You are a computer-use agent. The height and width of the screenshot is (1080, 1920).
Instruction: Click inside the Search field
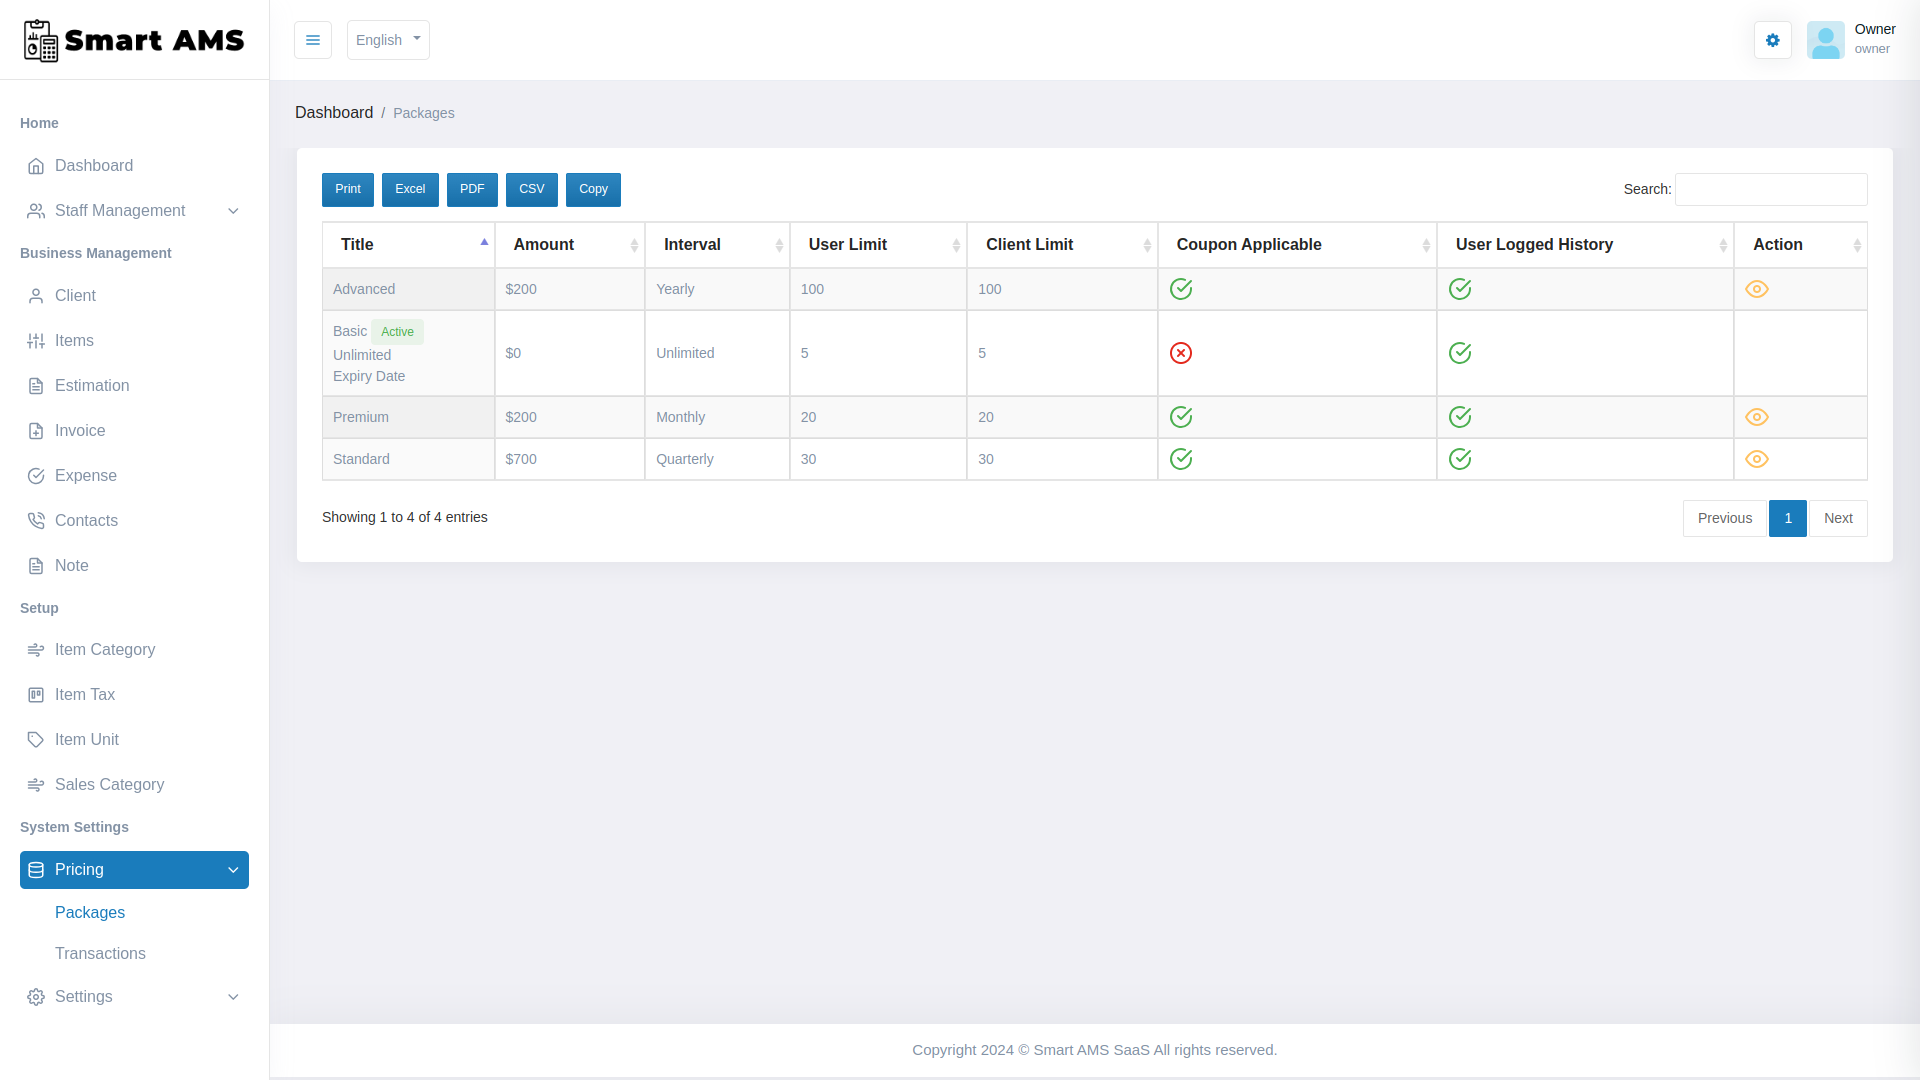pyautogui.click(x=1771, y=189)
